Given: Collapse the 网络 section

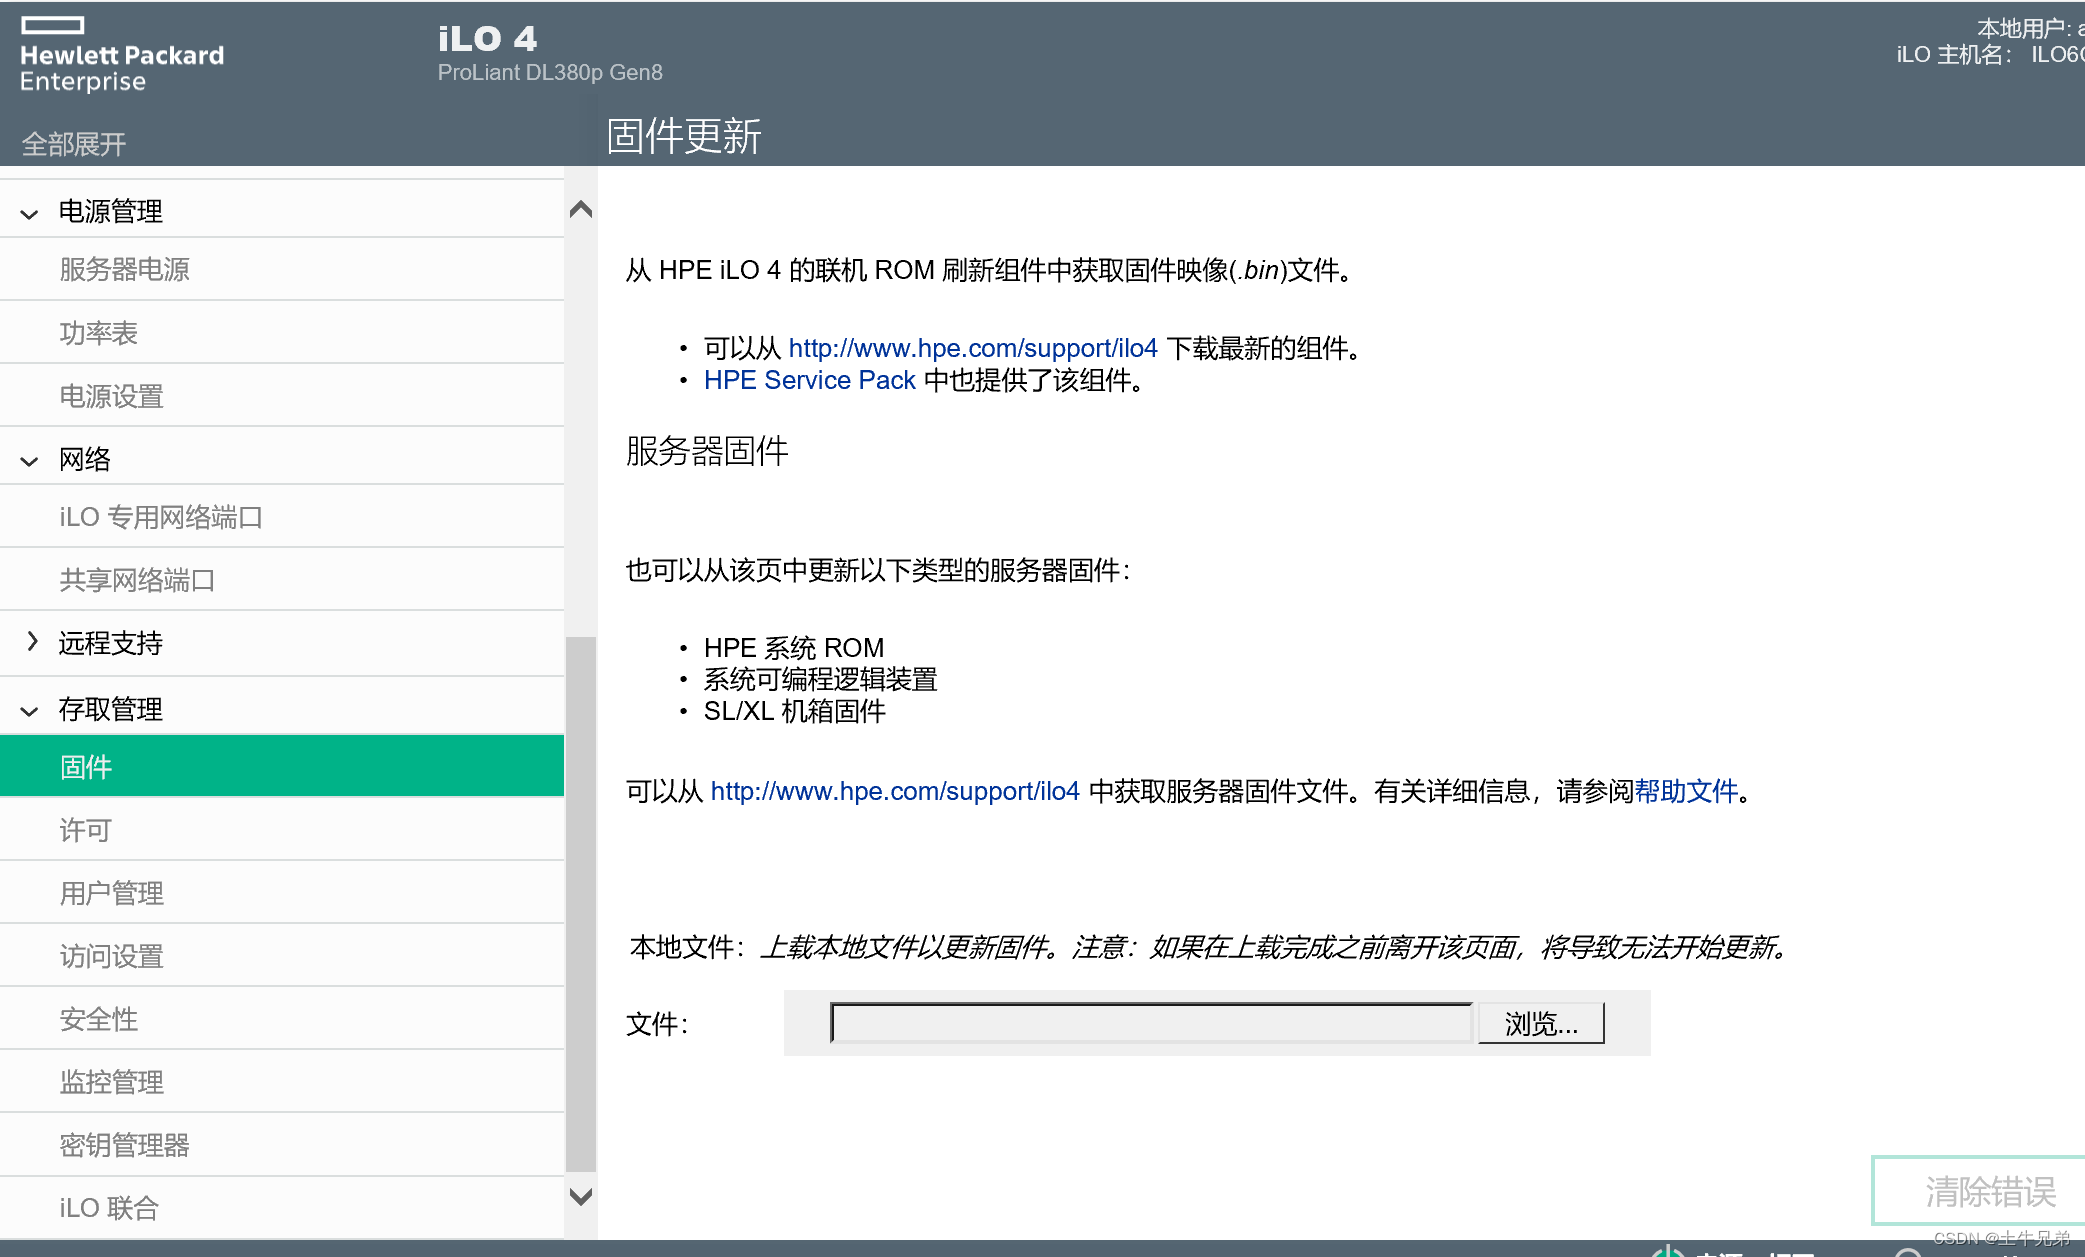Looking at the screenshot, I should click(x=28, y=460).
